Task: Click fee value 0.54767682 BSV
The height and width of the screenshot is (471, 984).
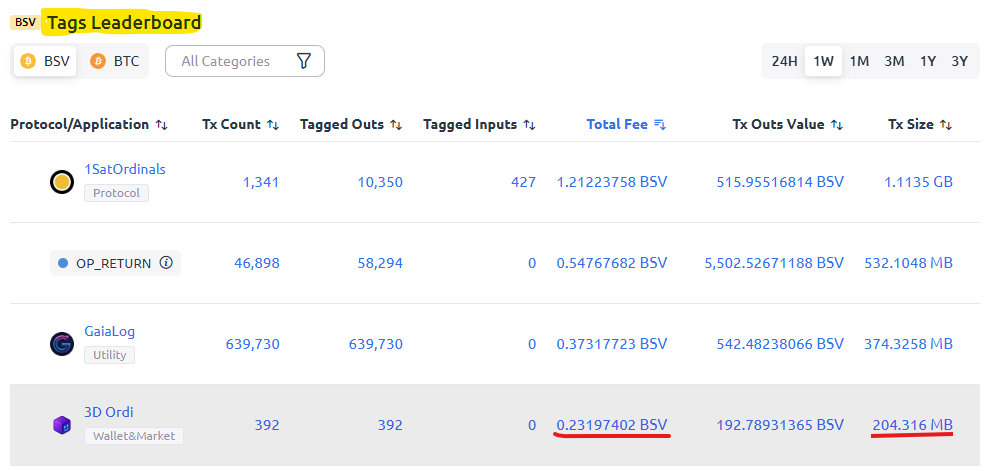Action: 612,263
